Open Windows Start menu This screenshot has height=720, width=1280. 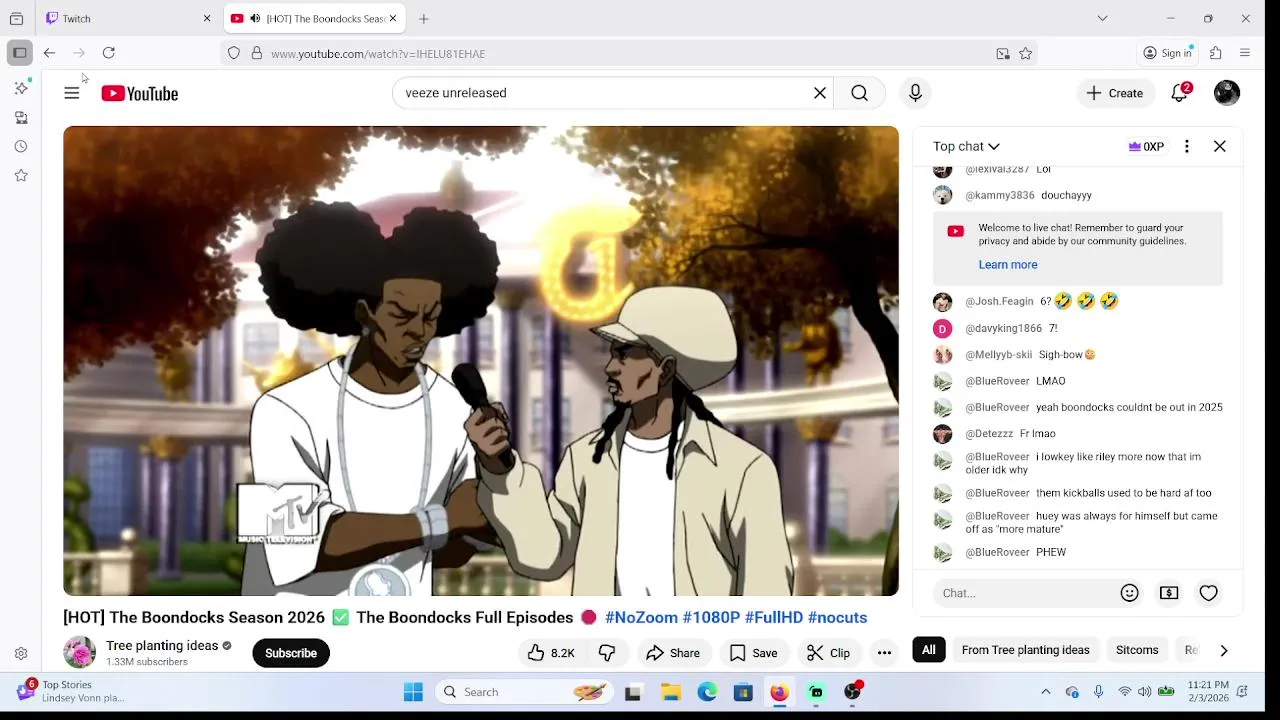(x=413, y=692)
